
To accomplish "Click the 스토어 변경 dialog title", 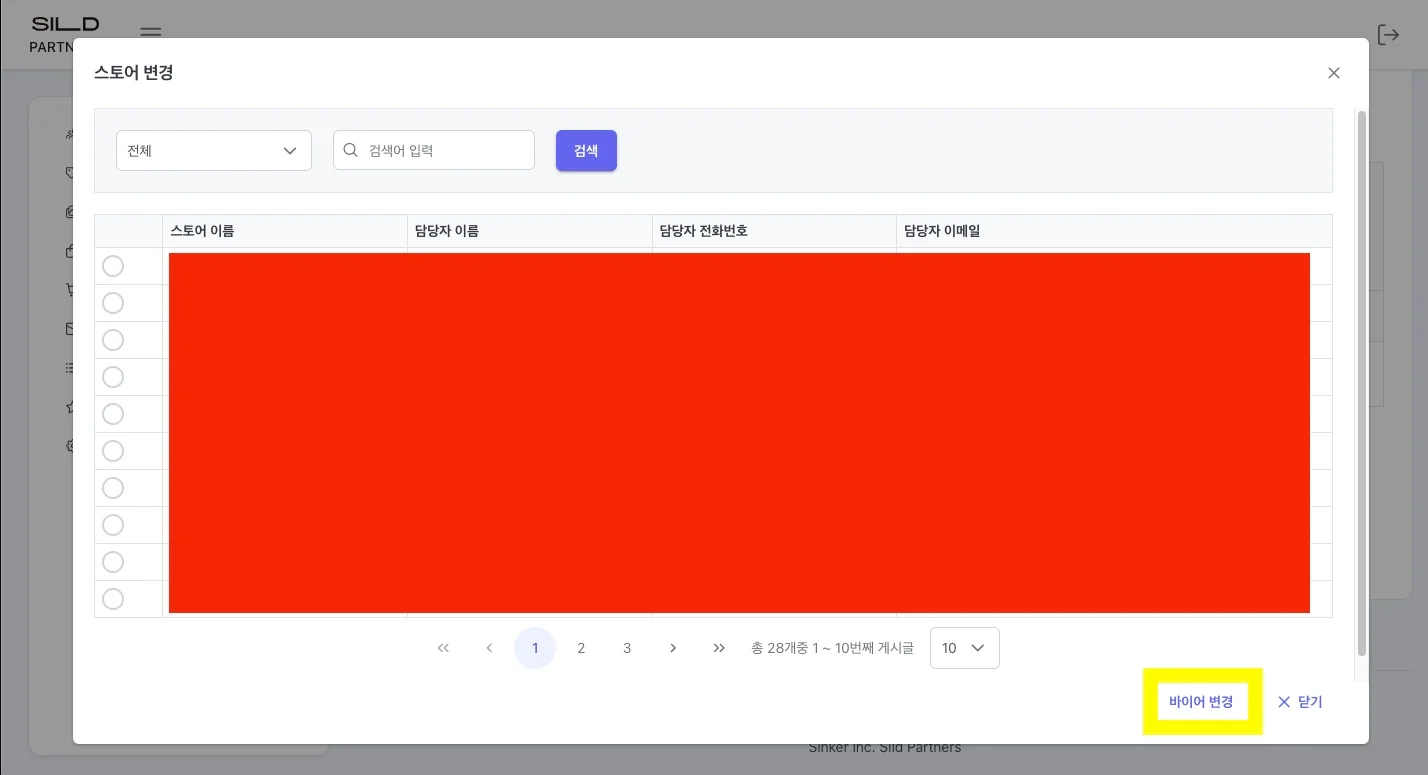I will [134, 73].
